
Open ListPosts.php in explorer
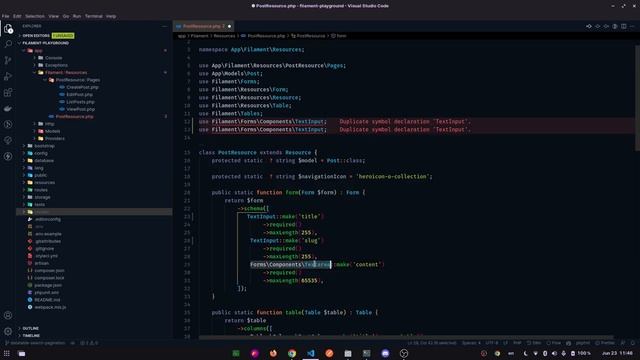click(x=80, y=102)
